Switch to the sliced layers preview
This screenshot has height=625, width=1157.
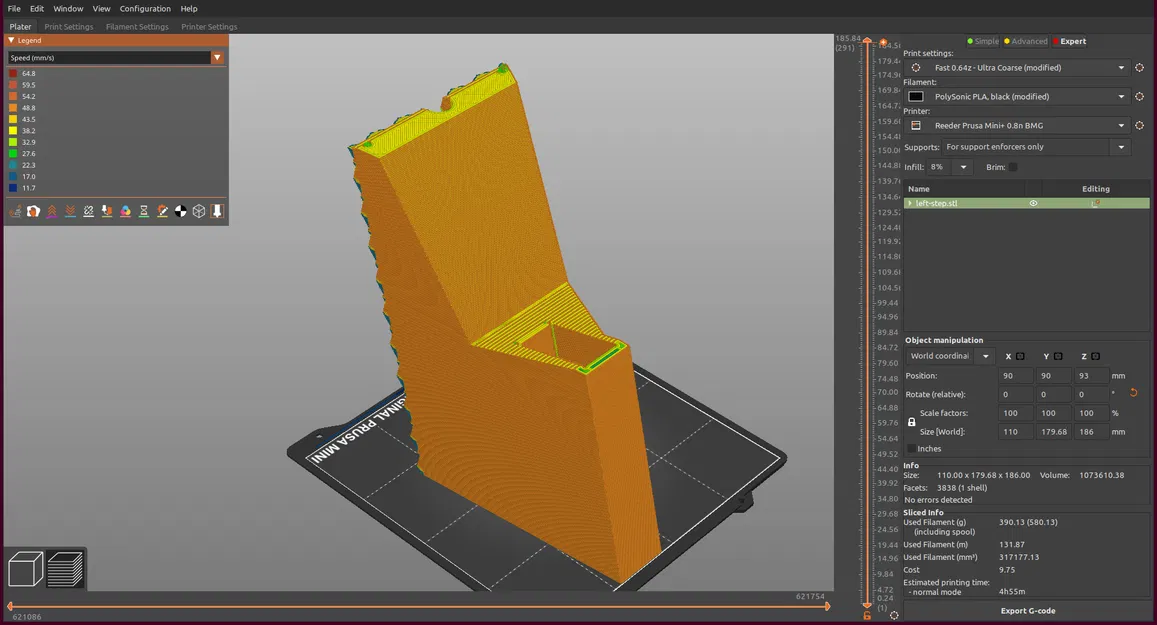click(x=65, y=570)
